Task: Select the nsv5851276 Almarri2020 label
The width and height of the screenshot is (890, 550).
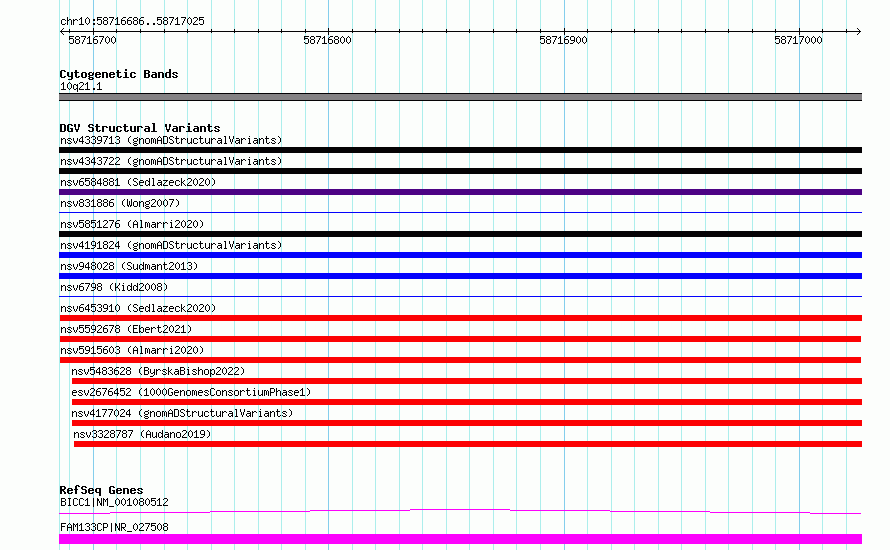Action: 132,224
